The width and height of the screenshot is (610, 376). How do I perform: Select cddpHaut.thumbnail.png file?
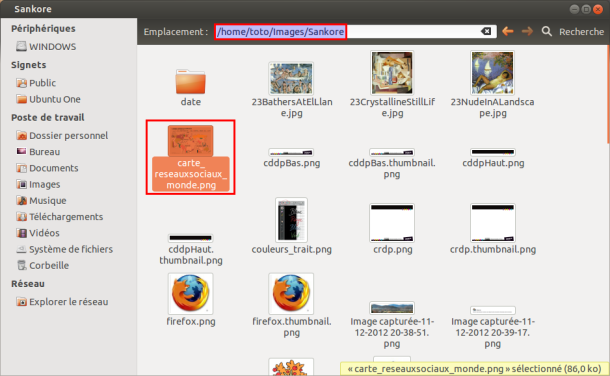191,250
